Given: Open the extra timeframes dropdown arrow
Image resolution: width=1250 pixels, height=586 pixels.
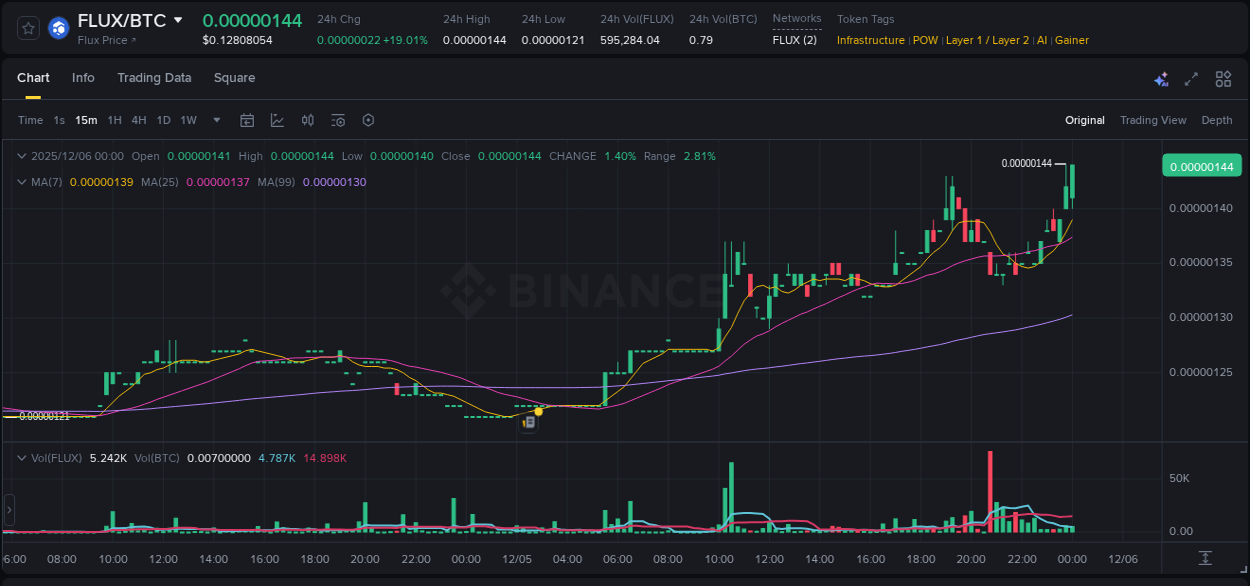Looking at the screenshot, I should point(215,120).
